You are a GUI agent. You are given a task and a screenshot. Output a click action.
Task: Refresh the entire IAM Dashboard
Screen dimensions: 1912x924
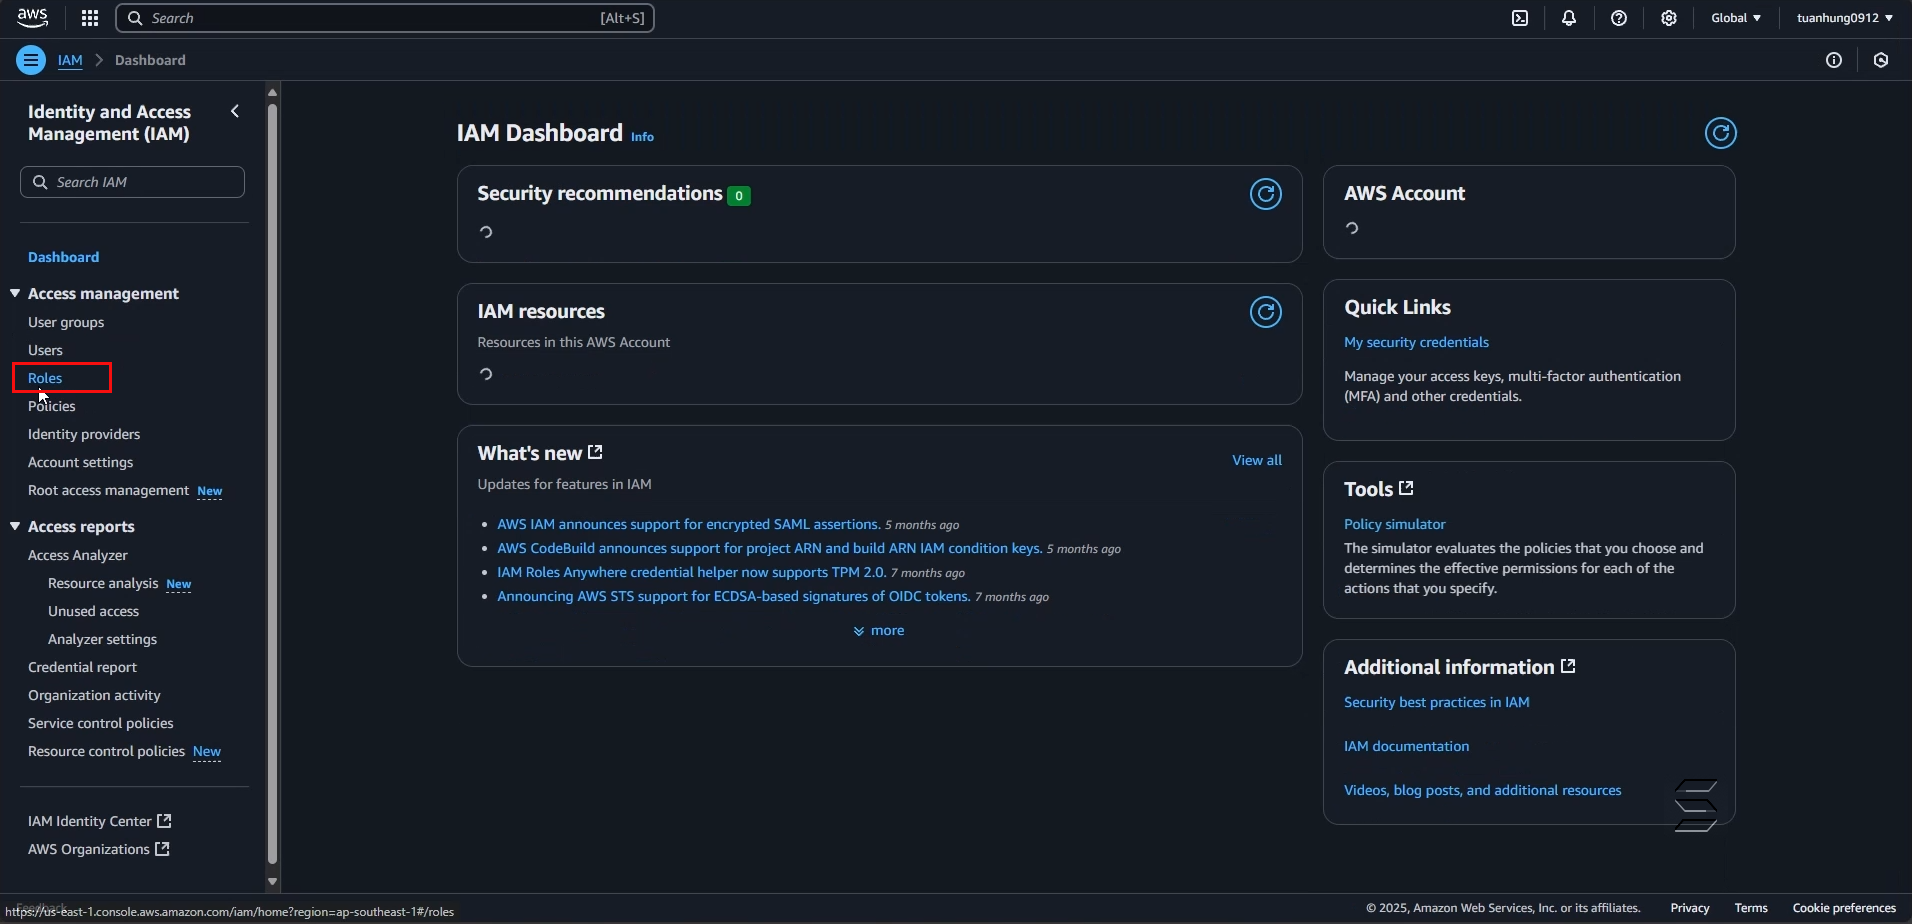point(1721,133)
